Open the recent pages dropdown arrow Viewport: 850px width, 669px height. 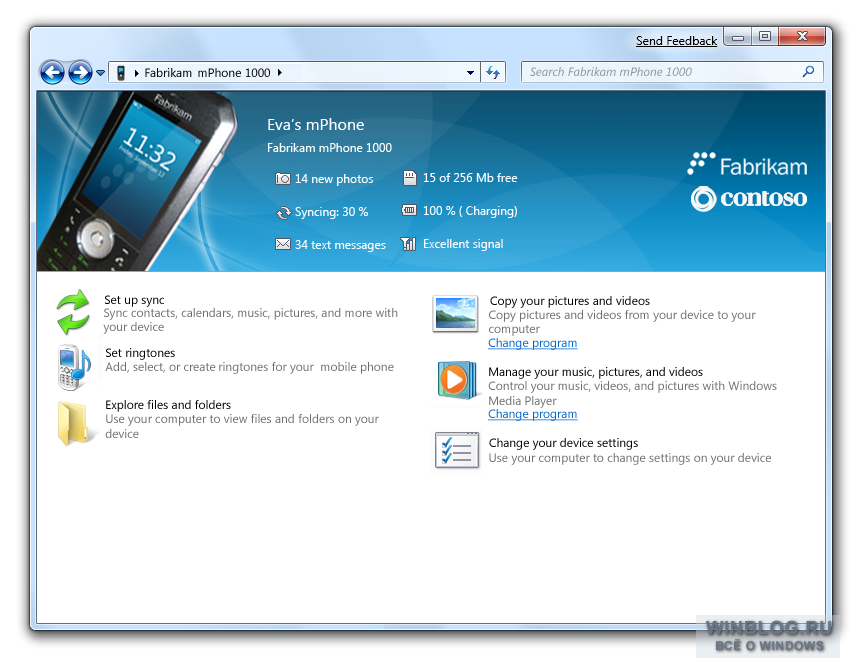point(100,73)
